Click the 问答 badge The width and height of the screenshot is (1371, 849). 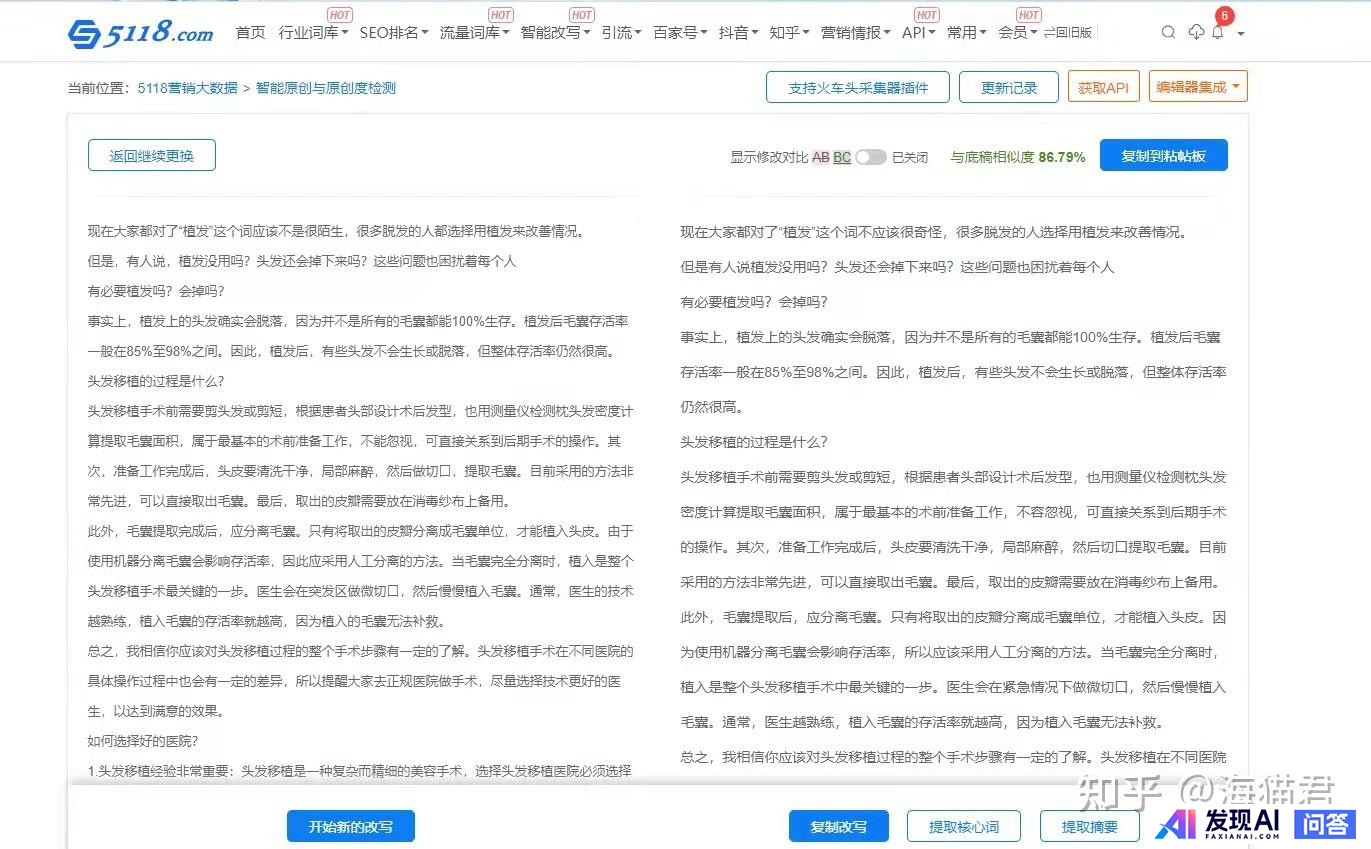[1324, 823]
